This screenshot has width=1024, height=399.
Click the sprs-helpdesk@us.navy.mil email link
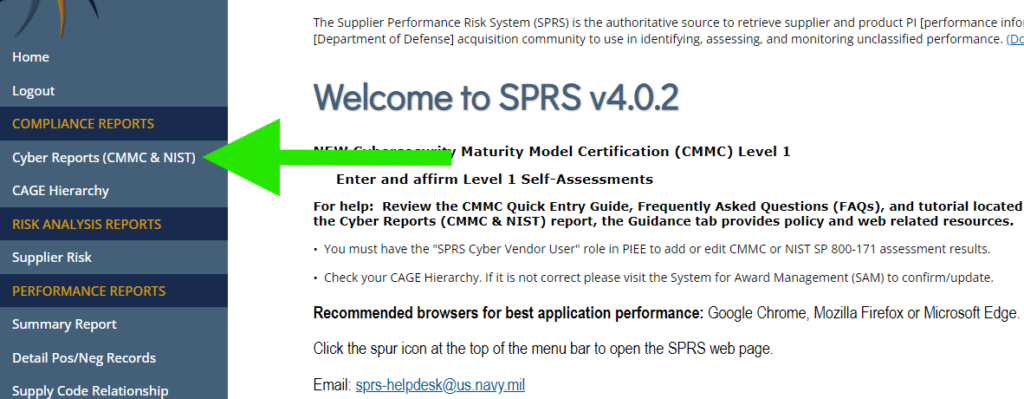coord(440,385)
